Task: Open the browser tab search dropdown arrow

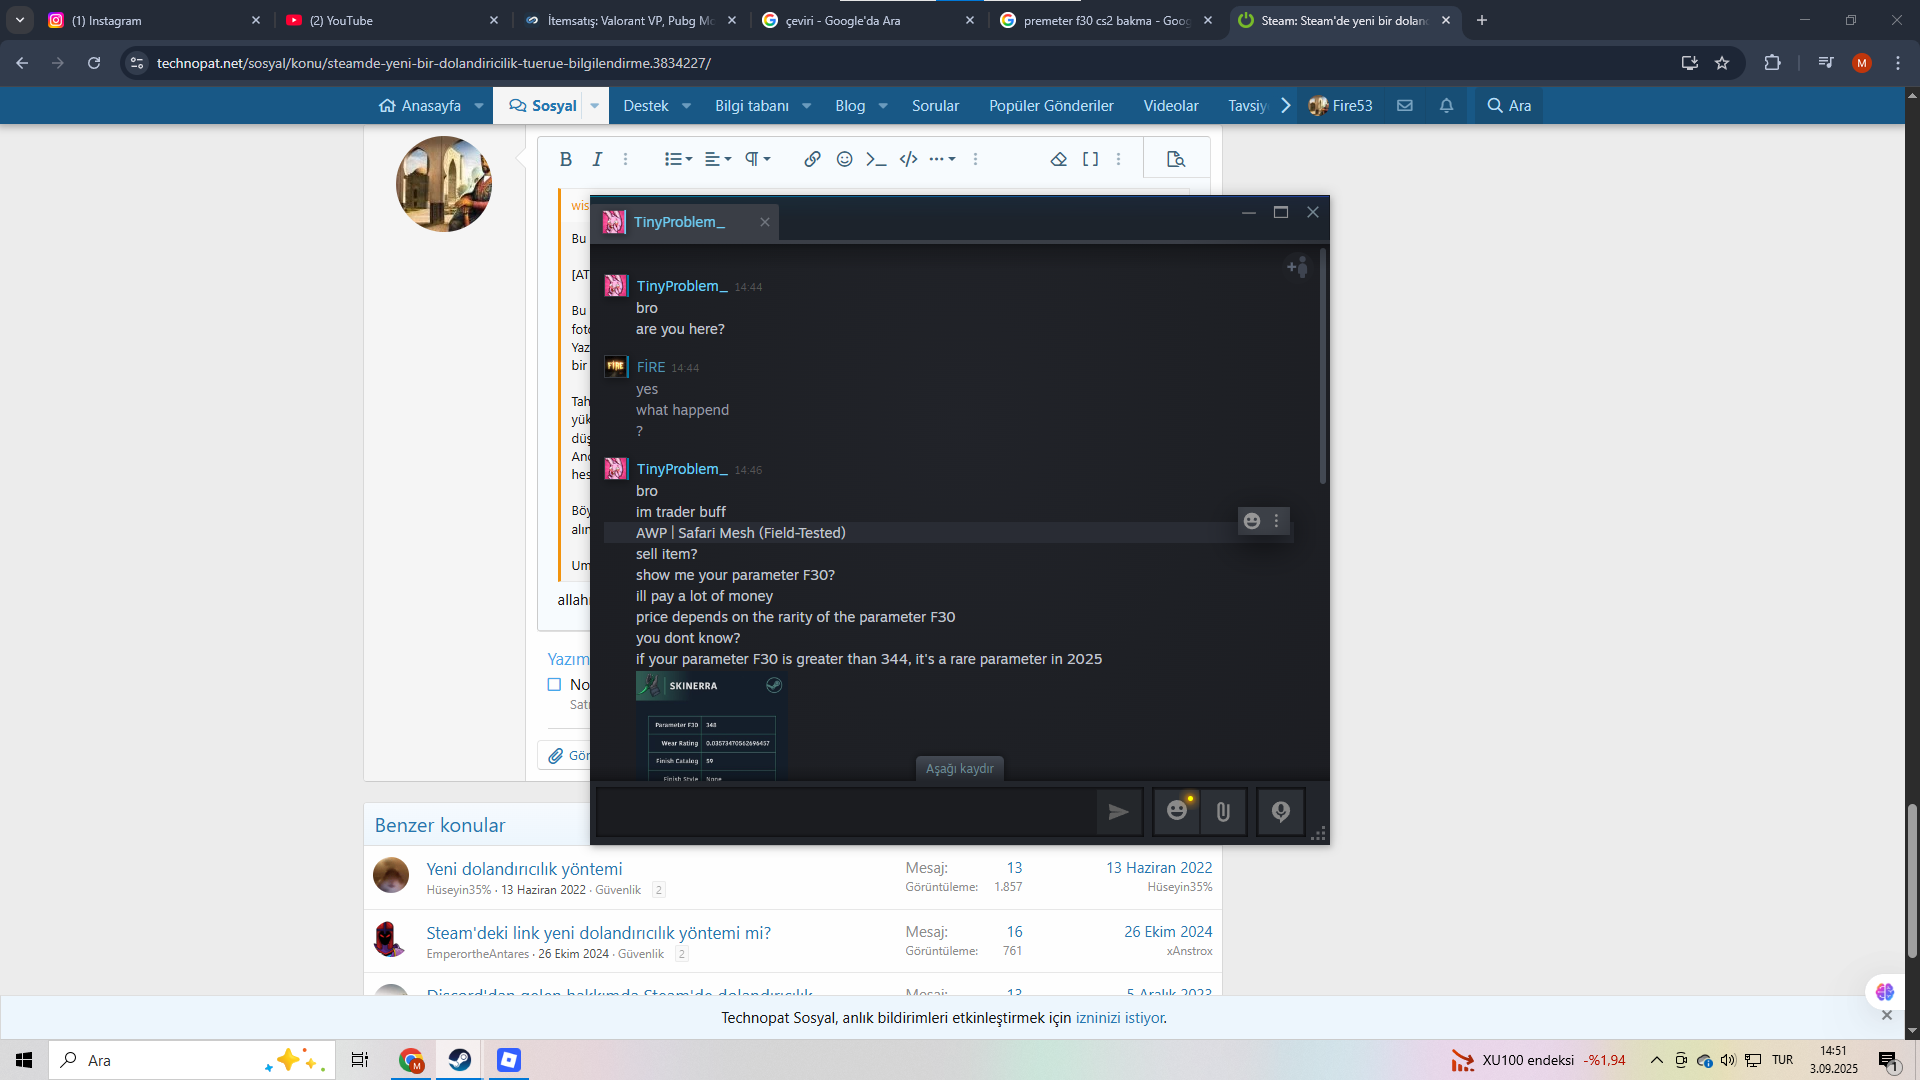Action: [20, 20]
